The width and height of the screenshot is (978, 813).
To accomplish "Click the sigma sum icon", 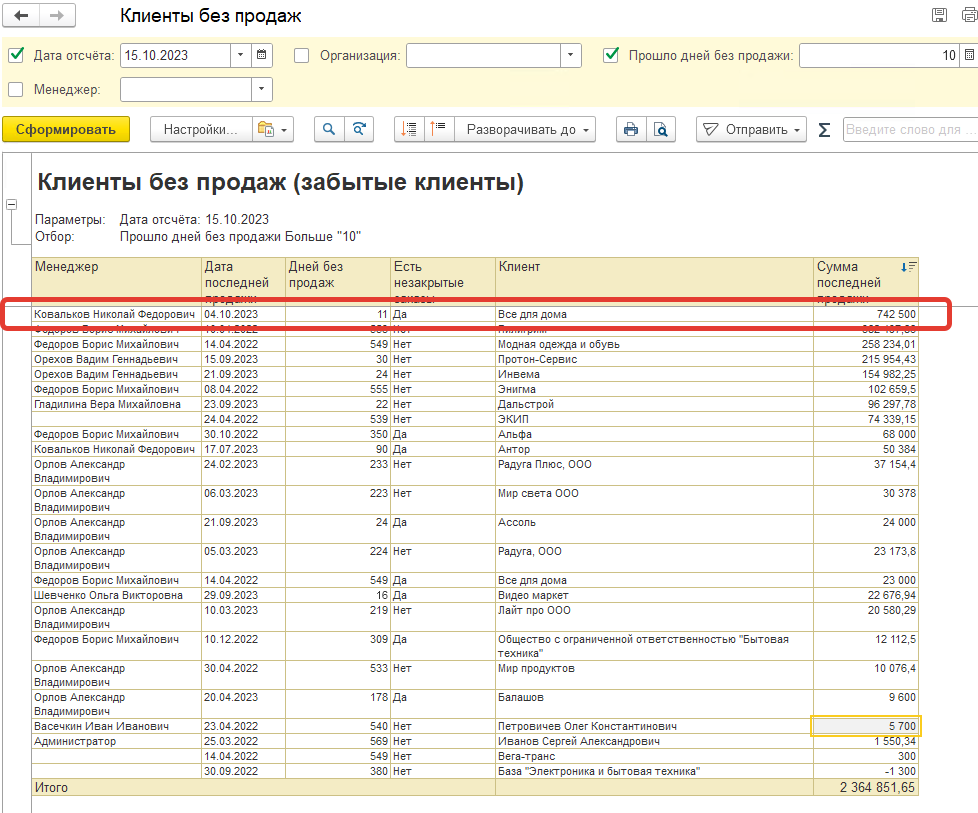I will [824, 130].
